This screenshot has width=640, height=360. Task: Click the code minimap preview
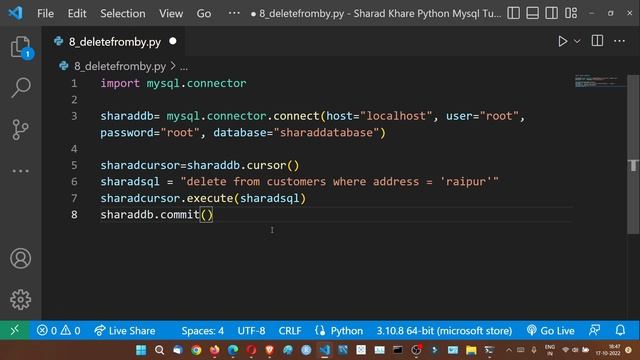[x=600, y=81]
